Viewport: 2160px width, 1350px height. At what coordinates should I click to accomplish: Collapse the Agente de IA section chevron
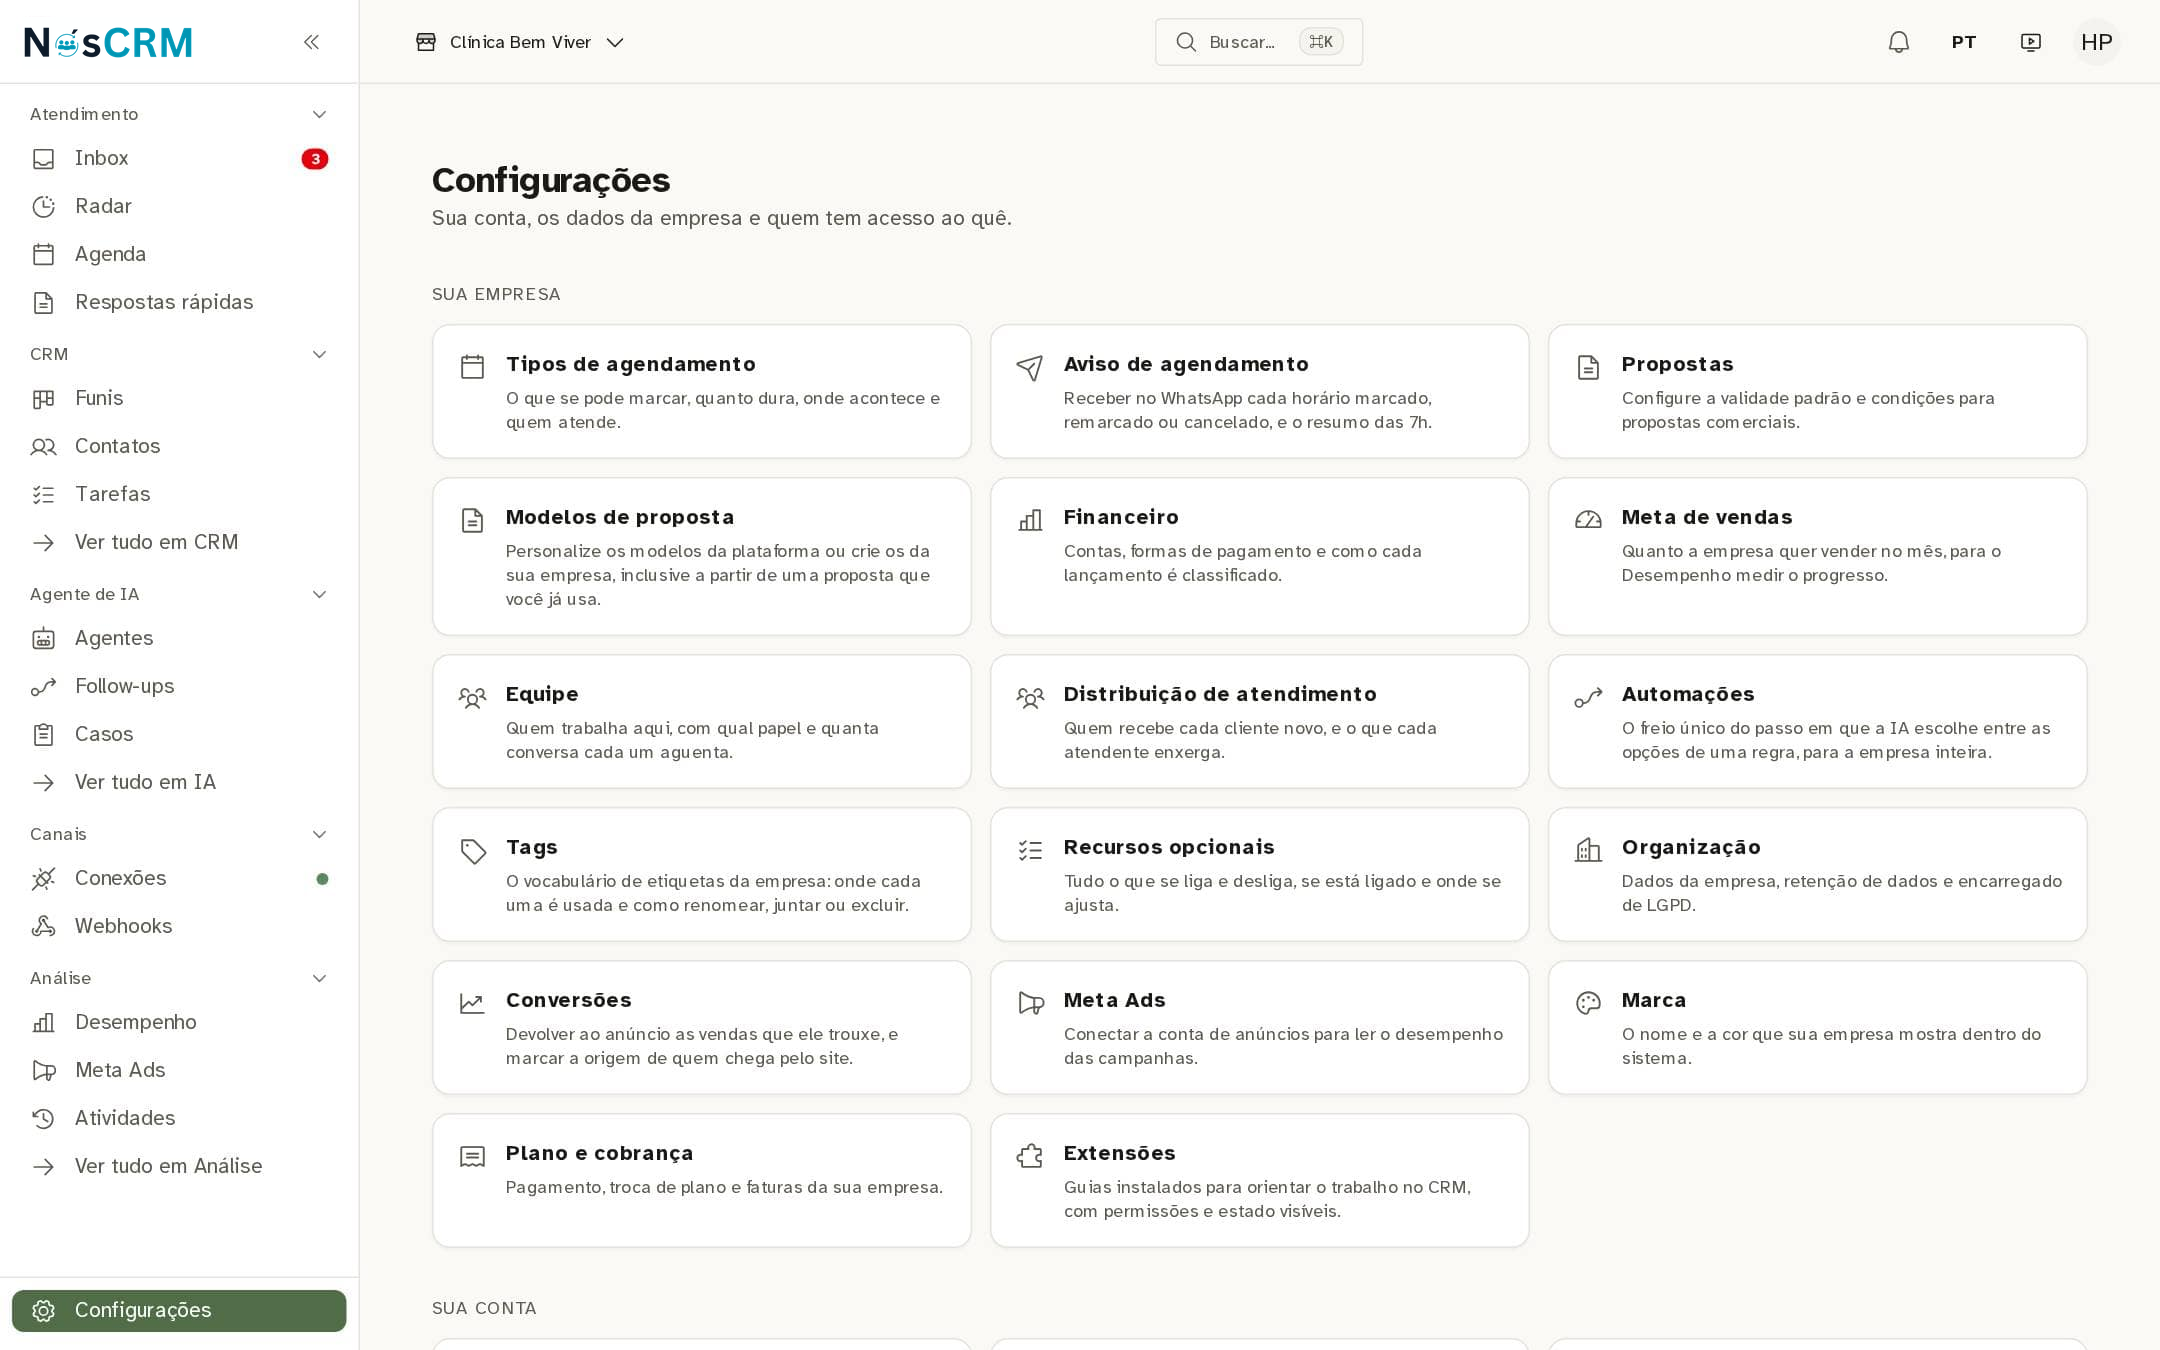[319, 594]
